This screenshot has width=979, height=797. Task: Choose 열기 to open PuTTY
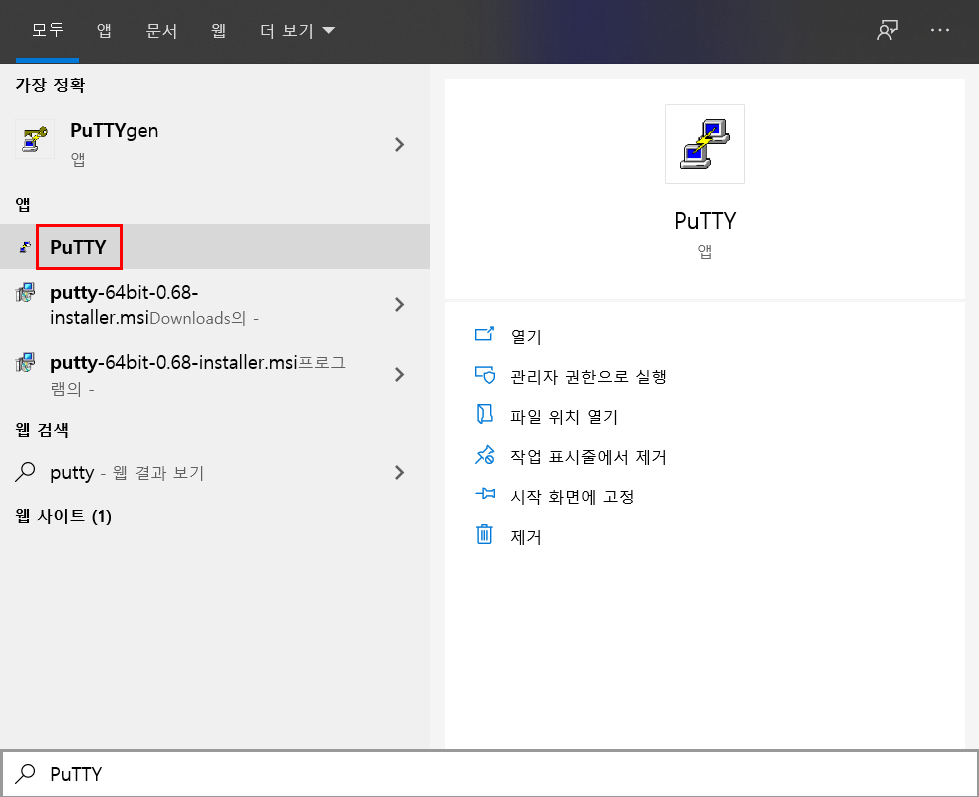coord(526,337)
